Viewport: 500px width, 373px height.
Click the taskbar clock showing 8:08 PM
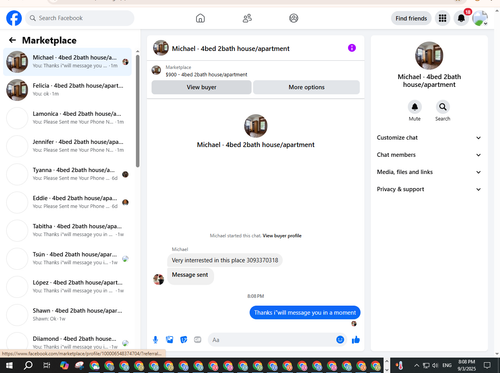tap(467, 365)
